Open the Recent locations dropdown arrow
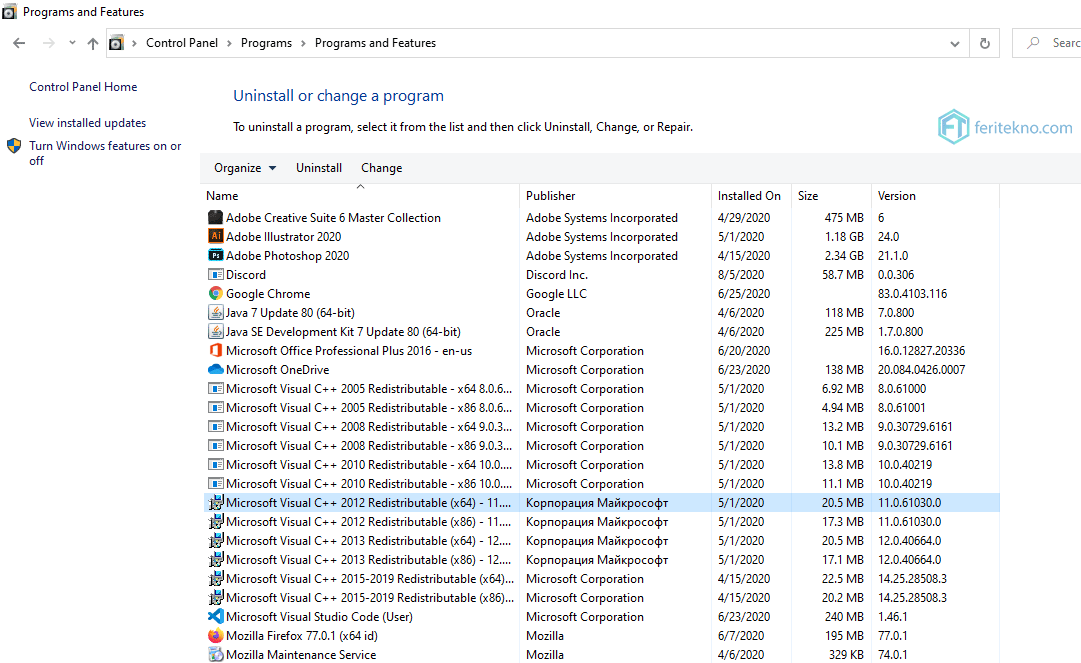The height and width of the screenshot is (663, 1081). pos(72,43)
